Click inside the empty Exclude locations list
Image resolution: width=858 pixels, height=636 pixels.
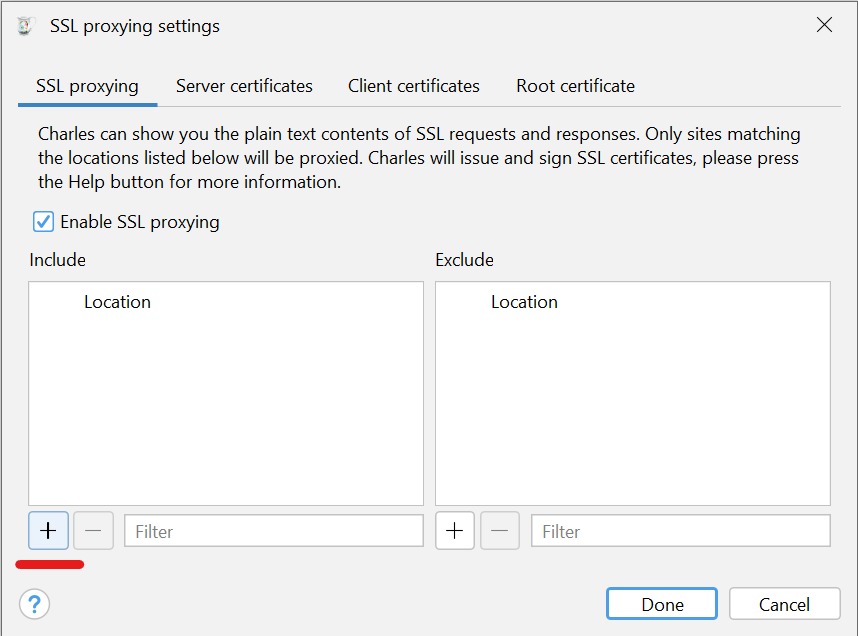pos(632,410)
